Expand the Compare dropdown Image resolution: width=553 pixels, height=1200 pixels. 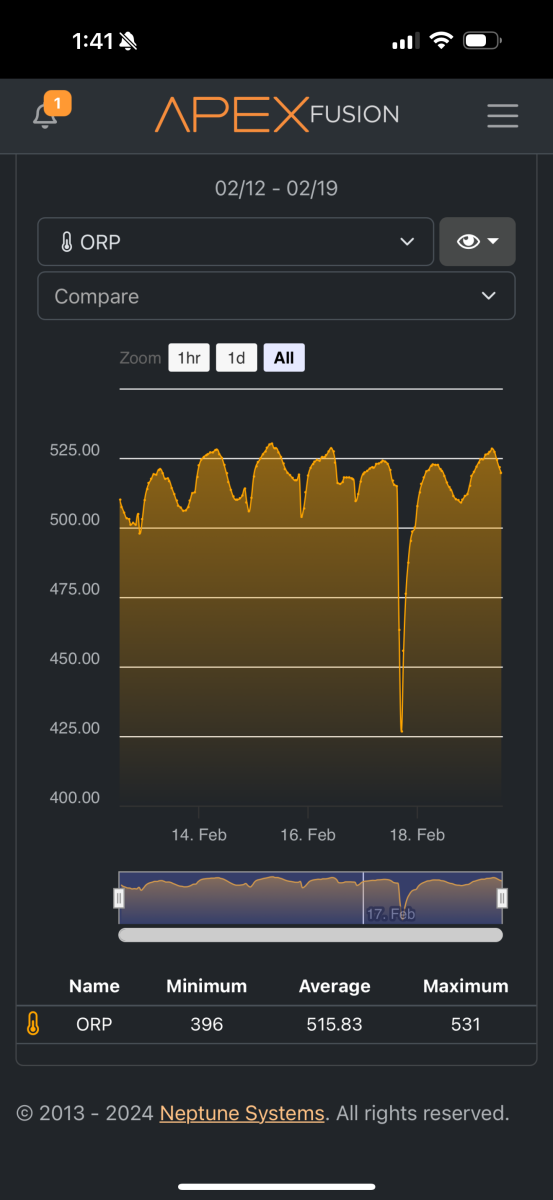276,296
